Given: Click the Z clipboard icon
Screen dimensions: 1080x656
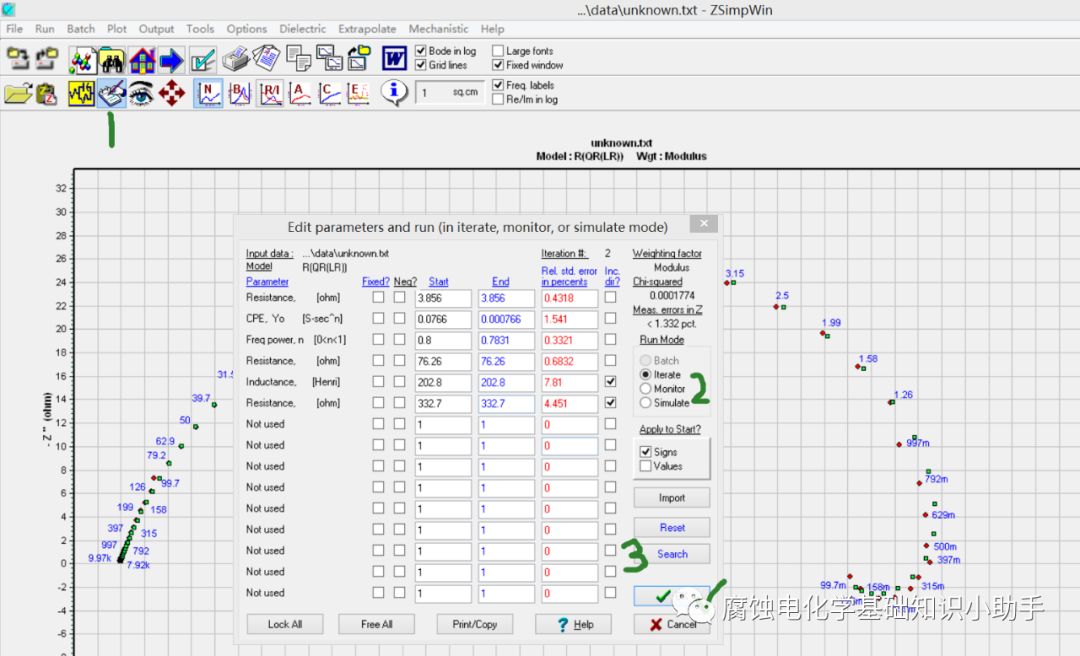Looking at the screenshot, I should (x=47, y=94).
